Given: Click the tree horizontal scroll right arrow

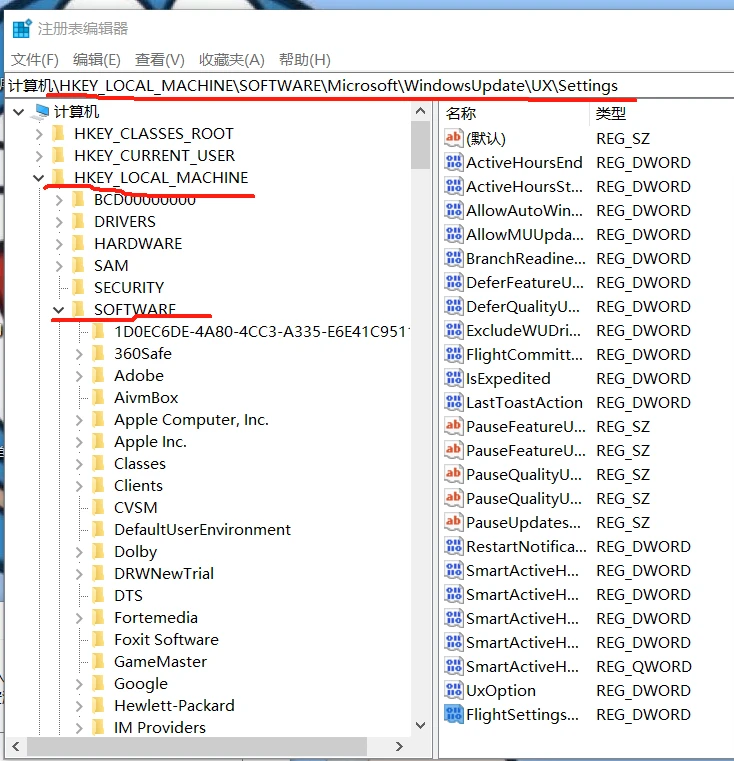Looking at the screenshot, I should coord(399,746).
